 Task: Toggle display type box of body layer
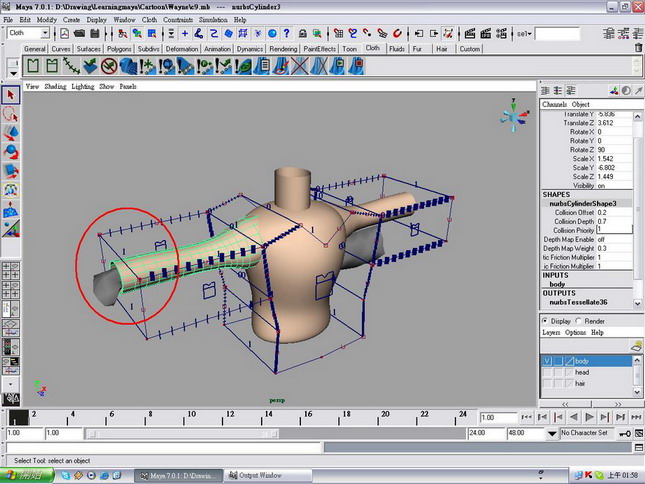[558, 361]
